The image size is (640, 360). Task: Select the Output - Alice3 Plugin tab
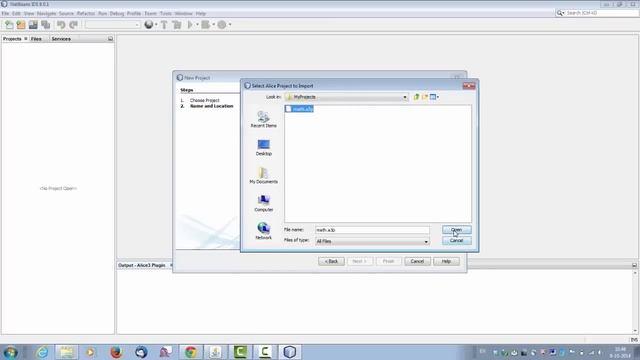[142, 265]
